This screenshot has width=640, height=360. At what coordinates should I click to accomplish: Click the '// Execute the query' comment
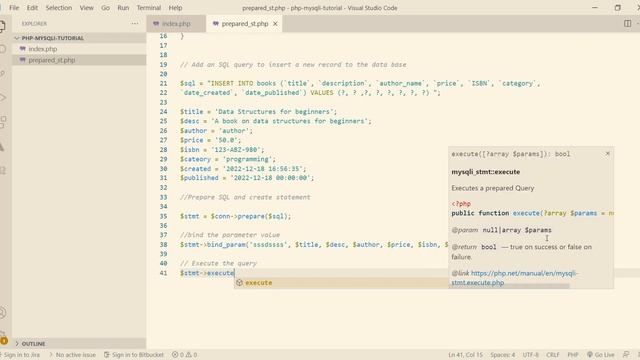[218, 263]
